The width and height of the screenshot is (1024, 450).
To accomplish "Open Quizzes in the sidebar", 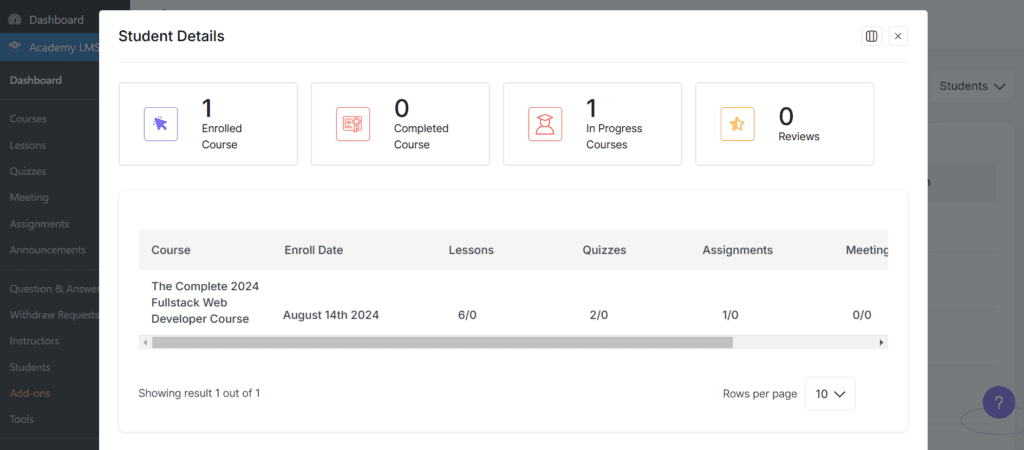I will click(27, 171).
